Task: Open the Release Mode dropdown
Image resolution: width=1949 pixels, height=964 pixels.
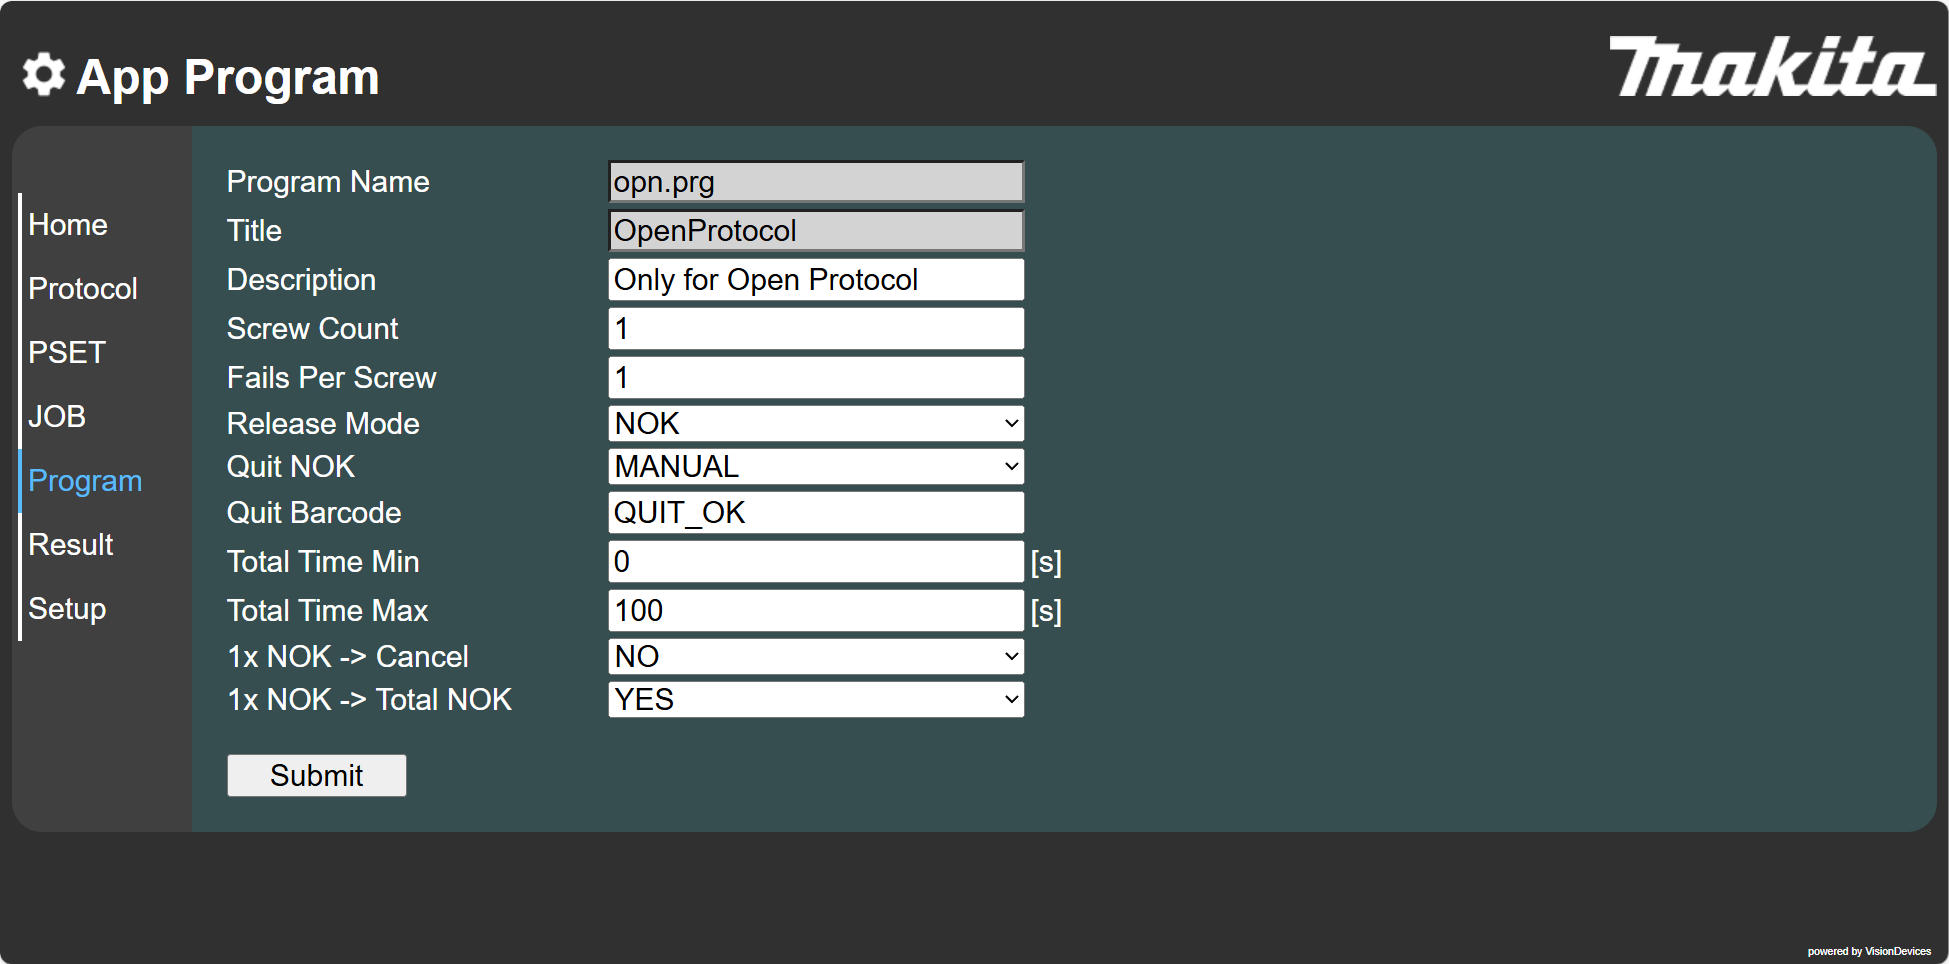Action: [816, 424]
